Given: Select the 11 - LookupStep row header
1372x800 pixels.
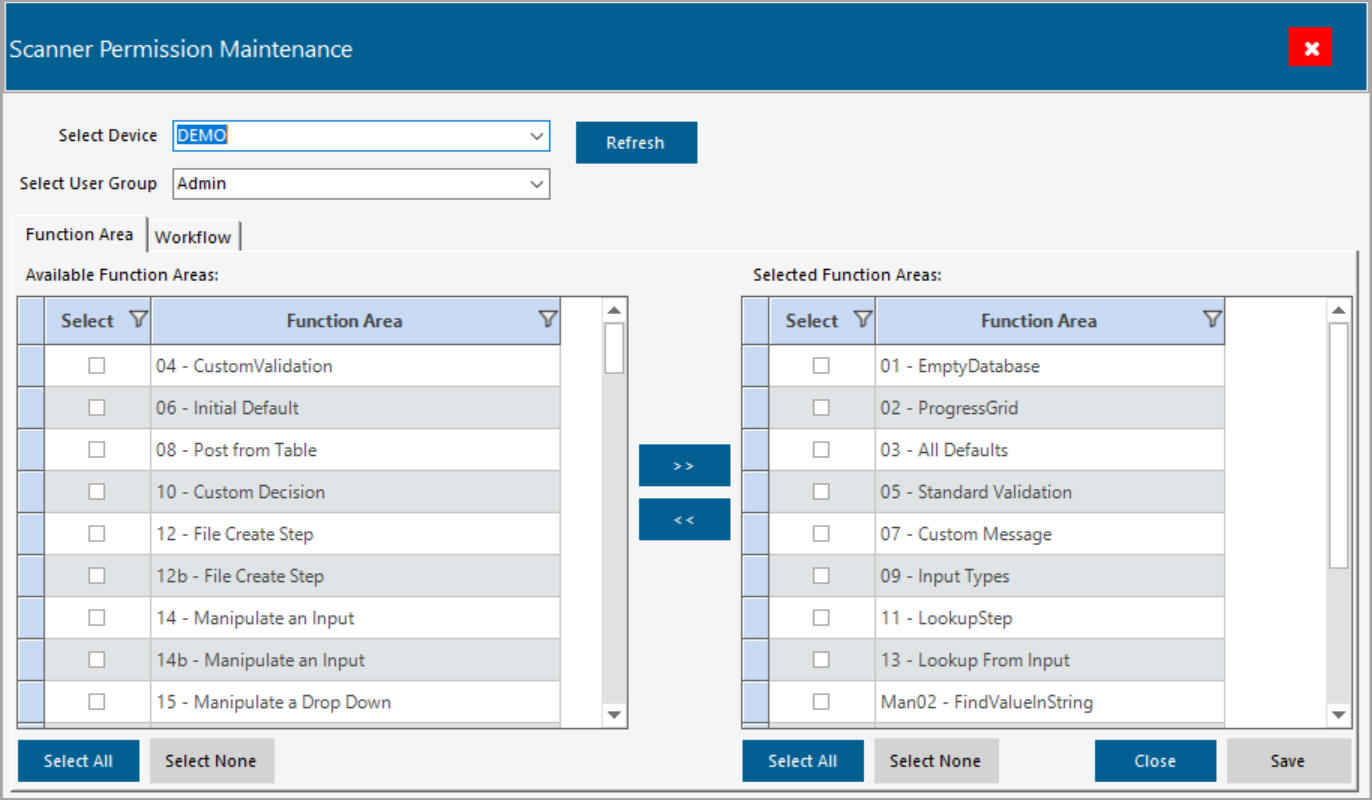Looking at the screenshot, I should 756,618.
